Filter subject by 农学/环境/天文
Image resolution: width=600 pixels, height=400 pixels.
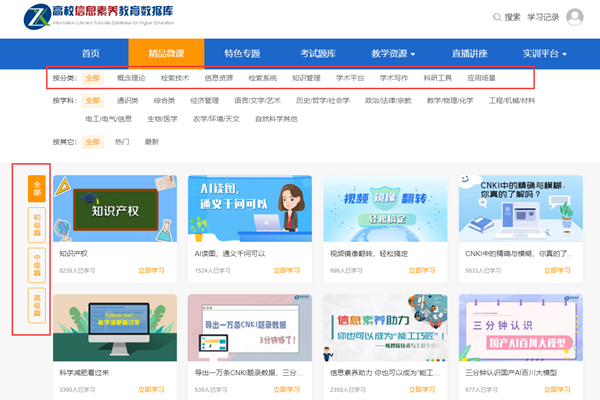[x=216, y=119]
